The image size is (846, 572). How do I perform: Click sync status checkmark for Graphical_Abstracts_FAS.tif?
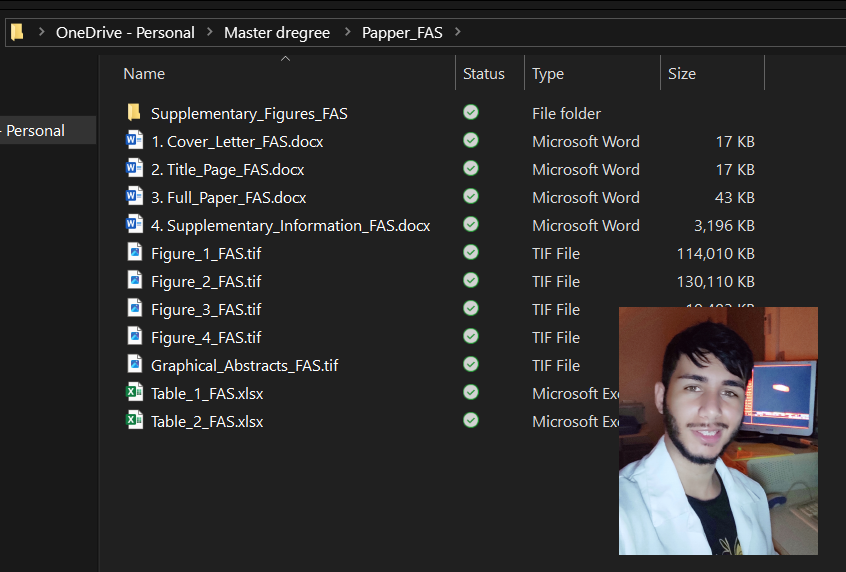point(471,364)
